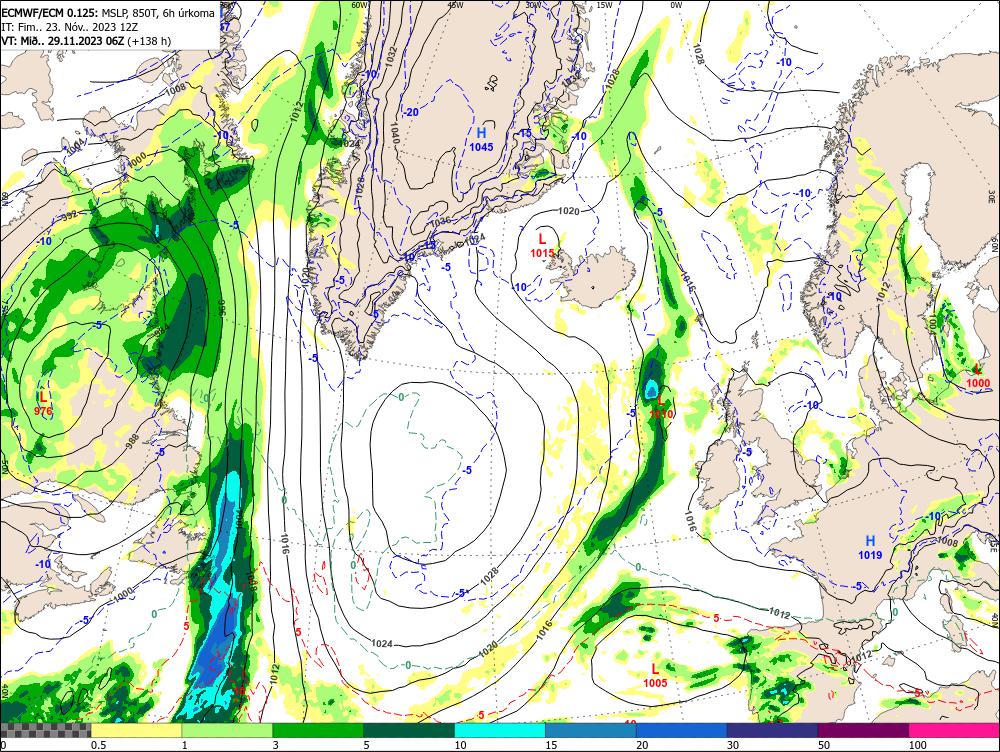
Task: Click the blue H 1019 high label
Action: point(870,548)
